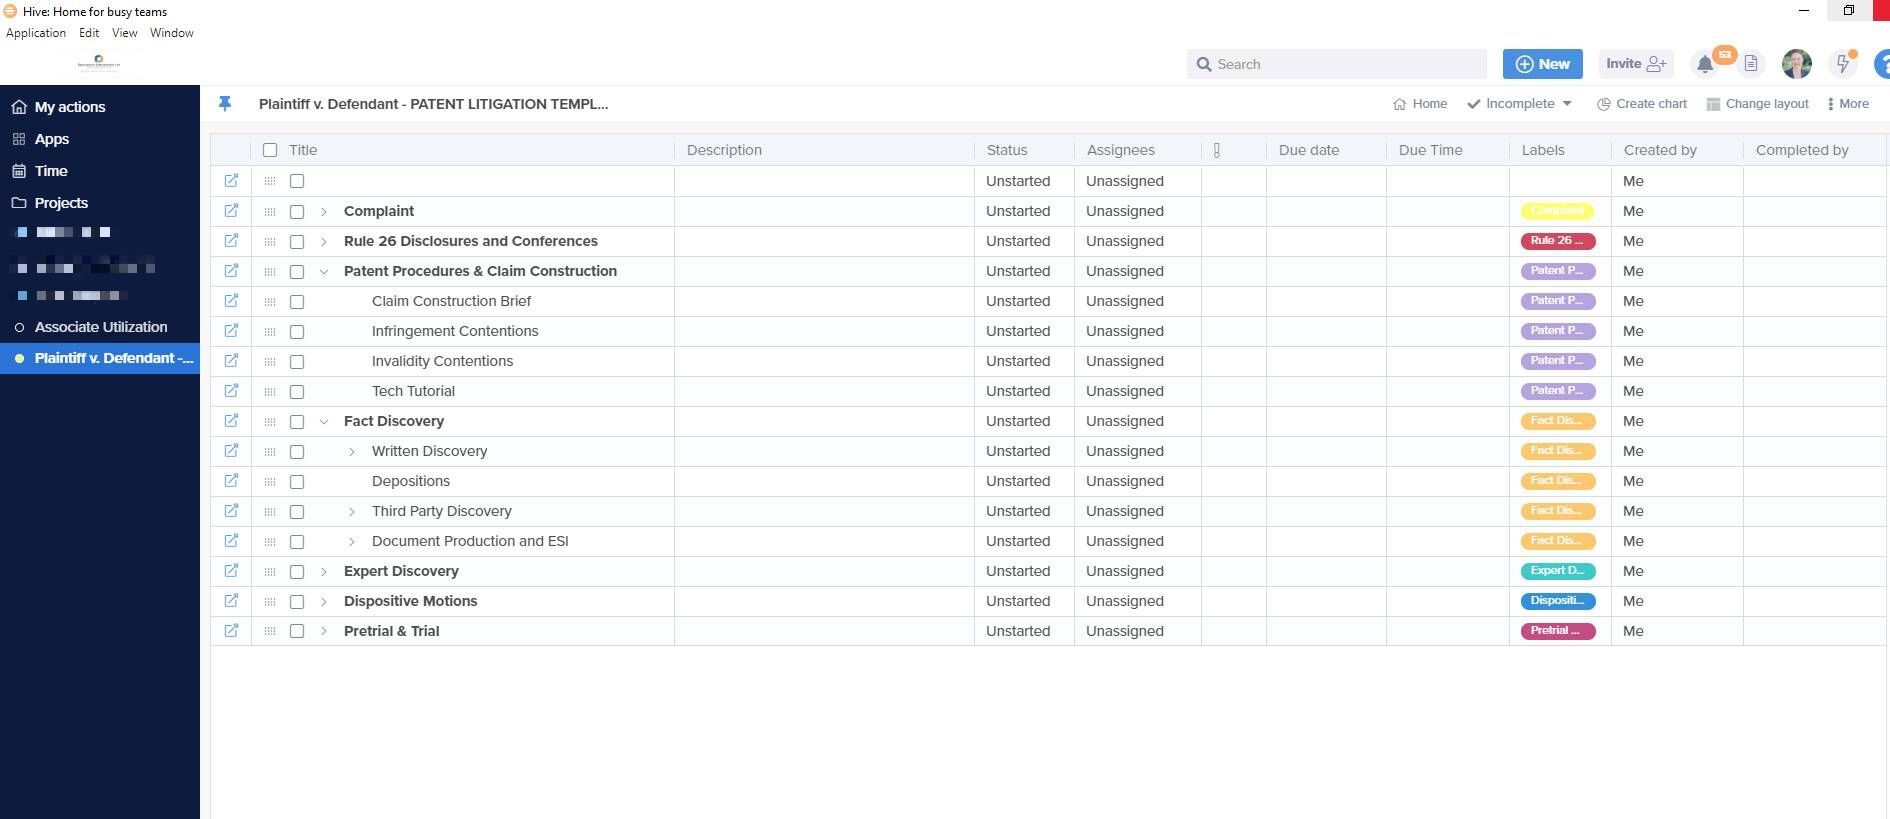
Task: Collapse Patent Procedures & Claim Construction group
Action: [x=324, y=272]
